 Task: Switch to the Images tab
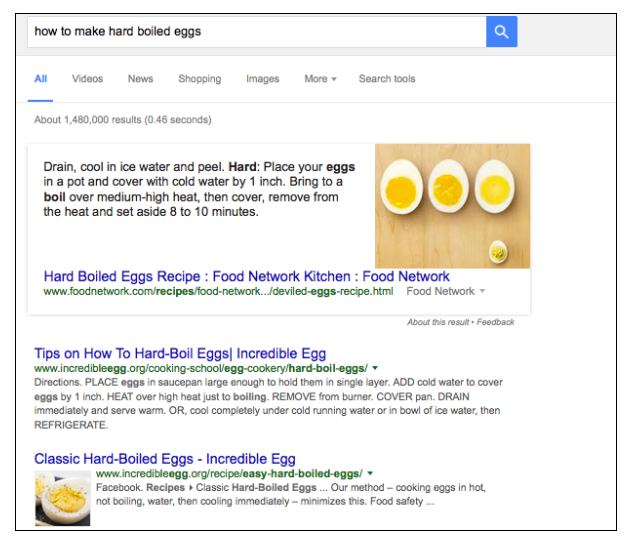pos(262,79)
